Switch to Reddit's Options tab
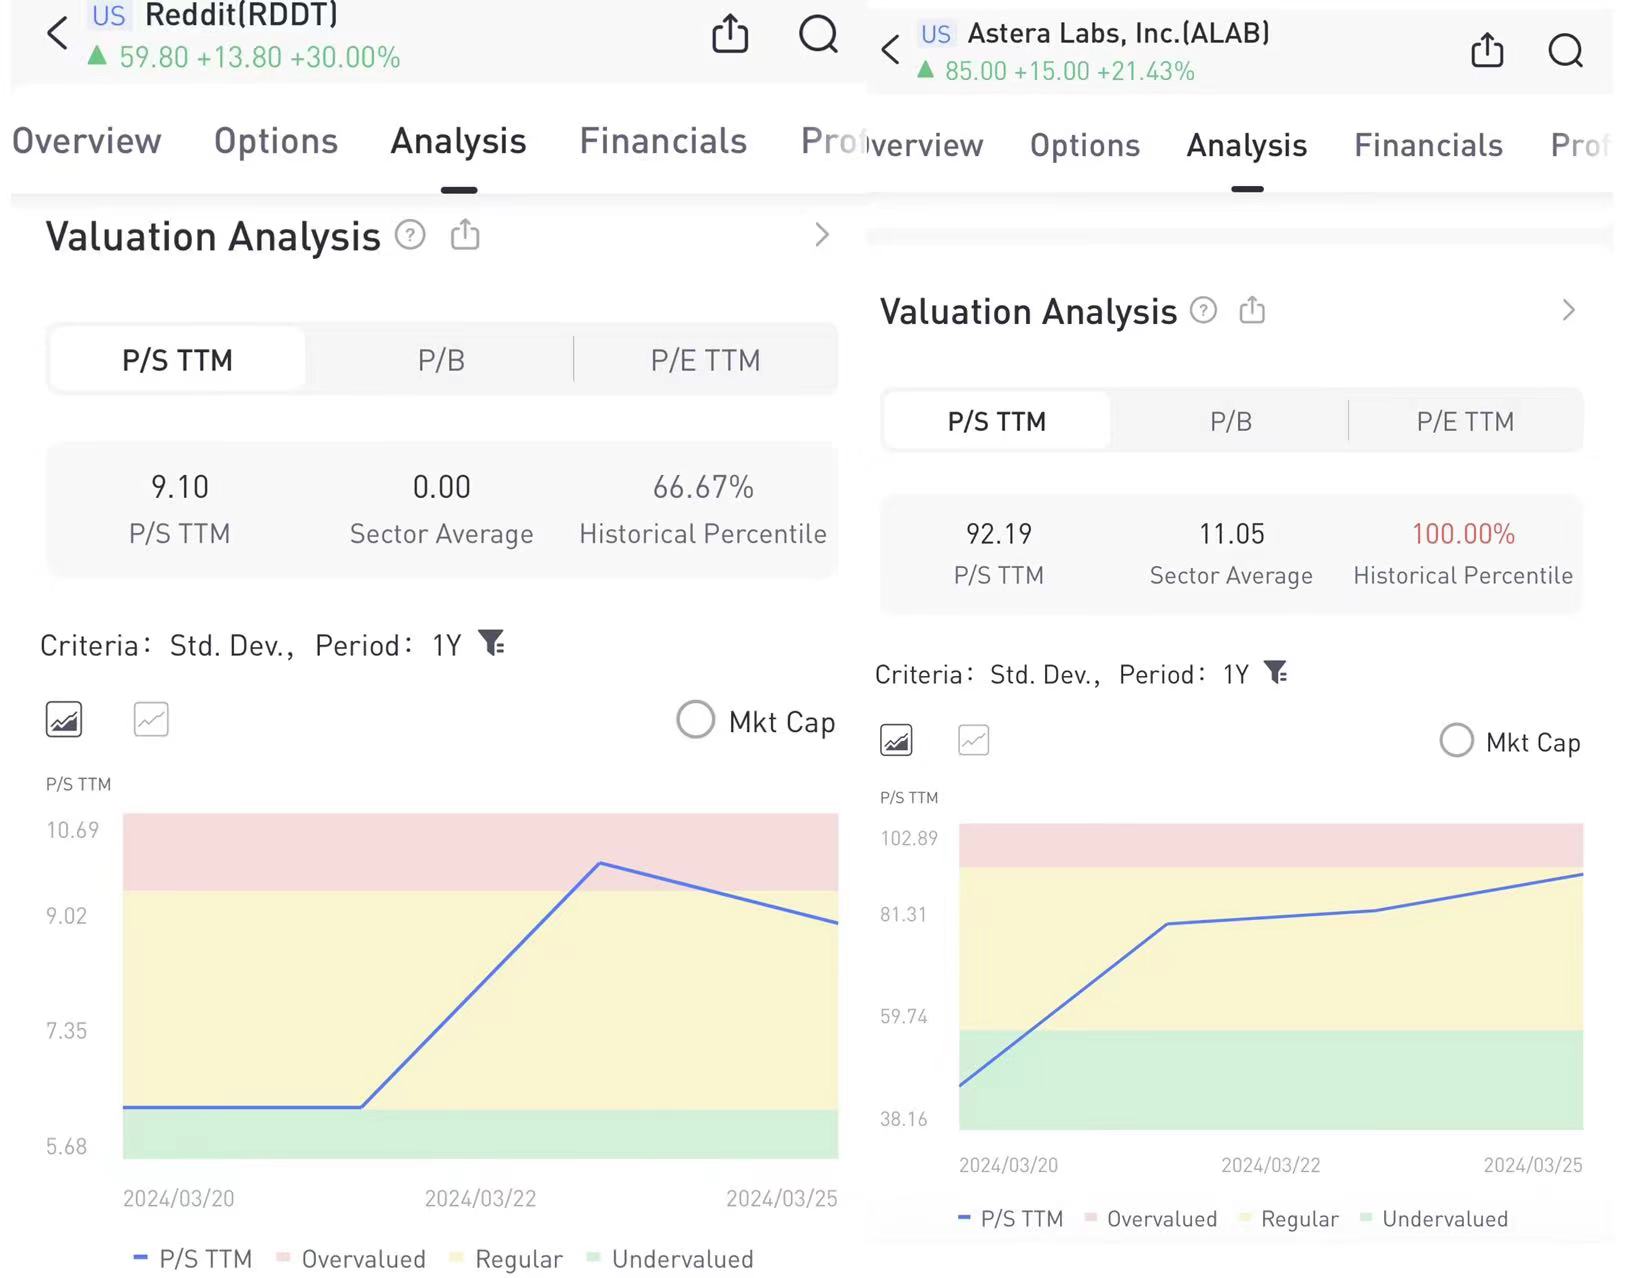This screenshot has height=1278, width=1630. (x=276, y=141)
